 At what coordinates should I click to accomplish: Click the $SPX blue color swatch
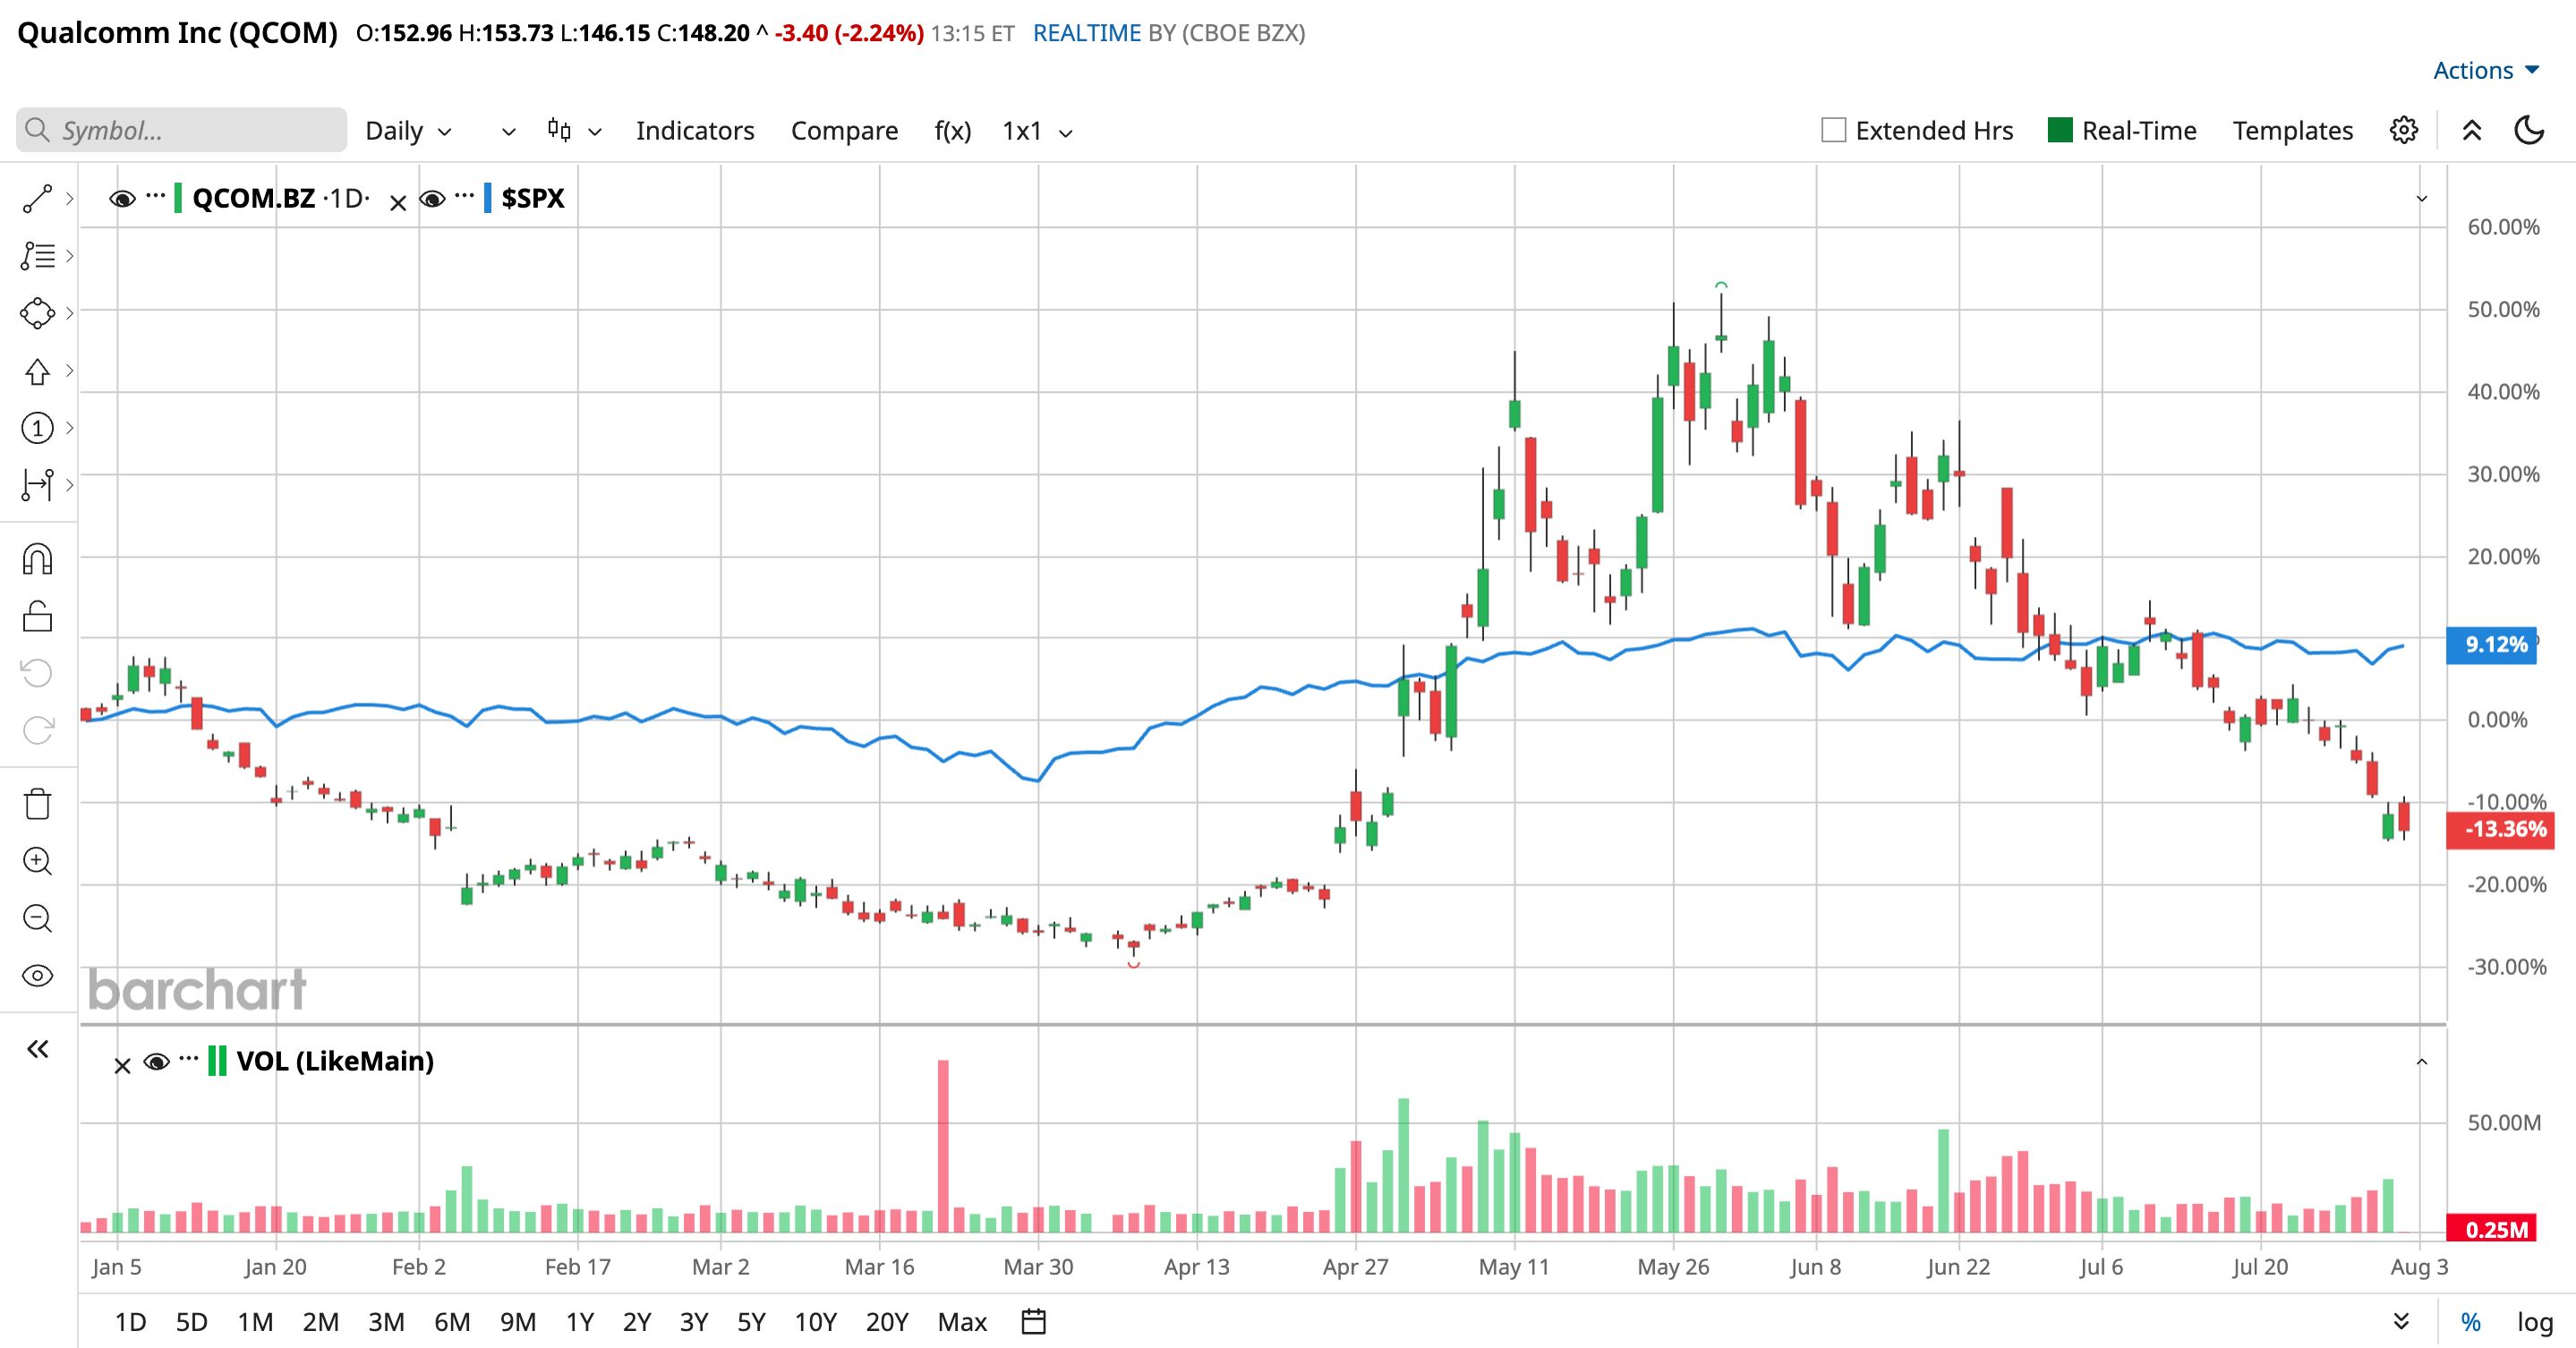tap(487, 198)
